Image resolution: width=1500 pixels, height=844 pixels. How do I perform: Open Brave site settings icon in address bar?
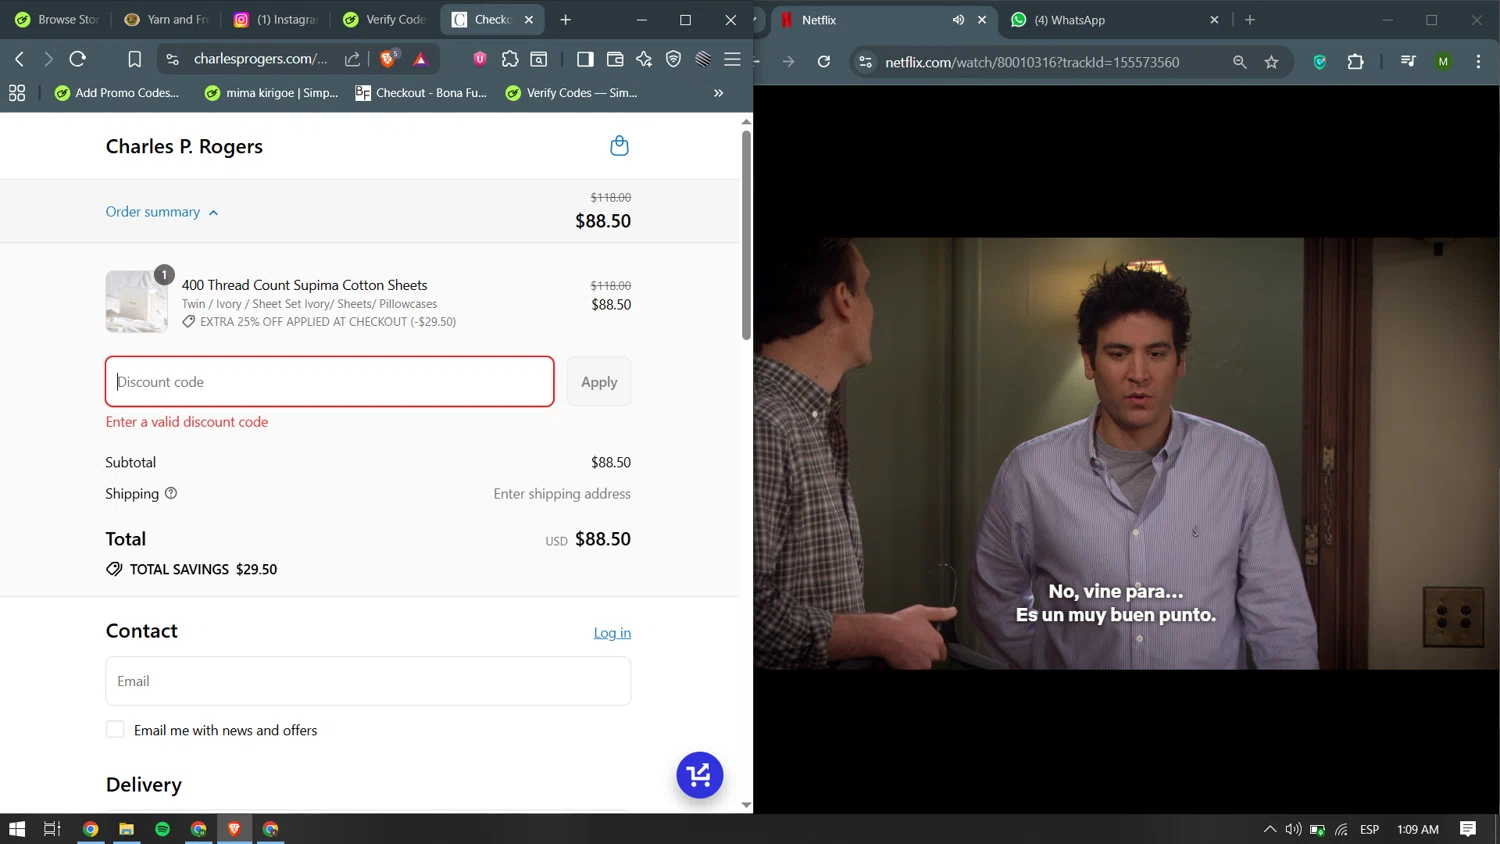[173, 59]
